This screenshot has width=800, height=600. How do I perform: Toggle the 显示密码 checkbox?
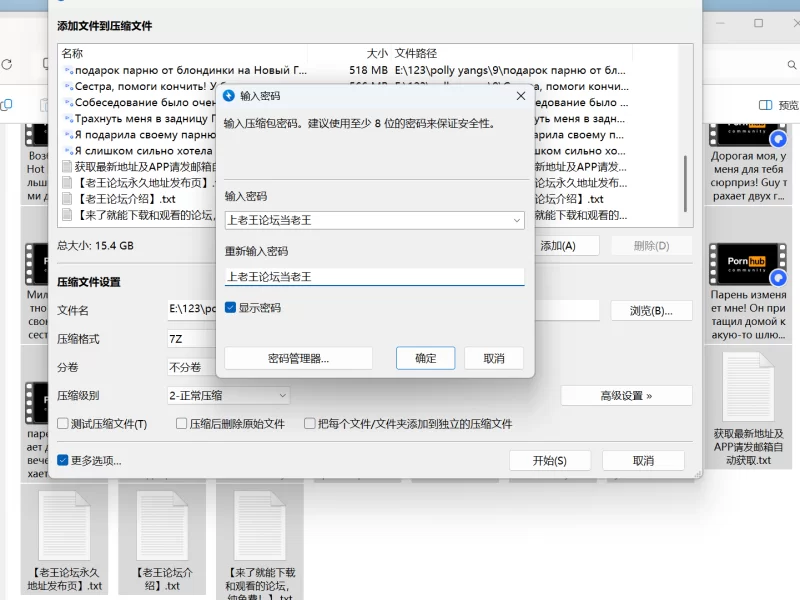point(231,308)
